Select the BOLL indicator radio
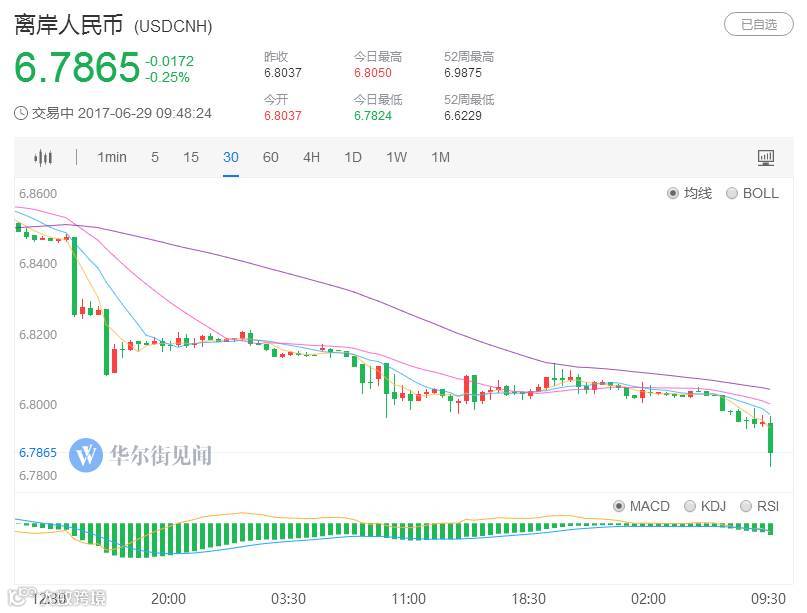The height and width of the screenshot is (613, 807). point(731,194)
